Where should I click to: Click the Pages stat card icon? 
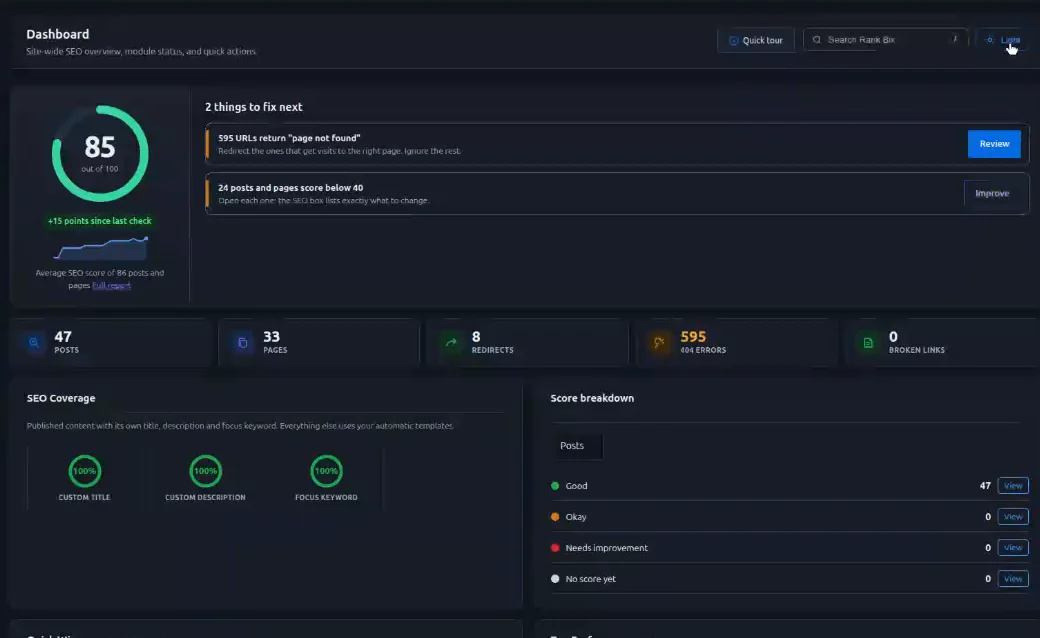coord(243,343)
